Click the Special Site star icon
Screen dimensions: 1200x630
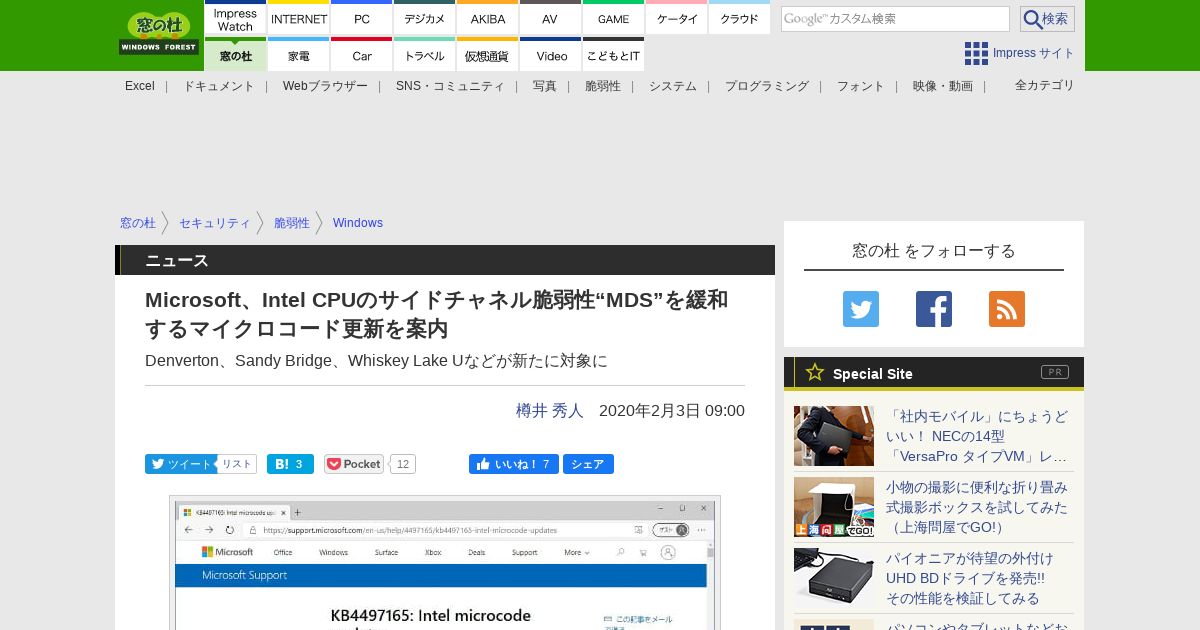(x=815, y=372)
